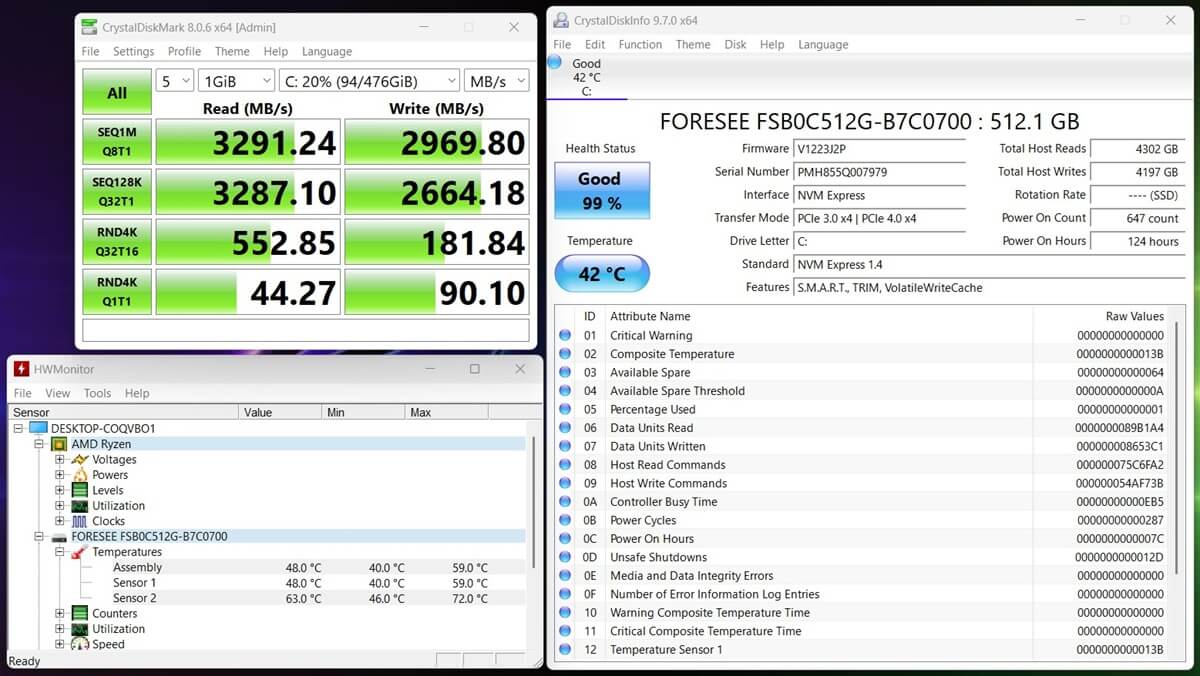Click the blue disk status orb above Good 42 °C

pyautogui.click(x=555, y=62)
